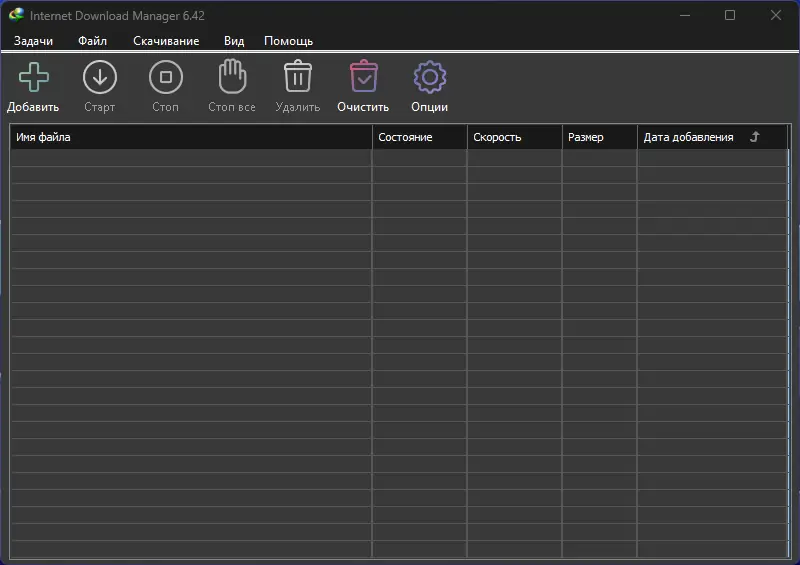Start download with Старт icon

click(99, 77)
